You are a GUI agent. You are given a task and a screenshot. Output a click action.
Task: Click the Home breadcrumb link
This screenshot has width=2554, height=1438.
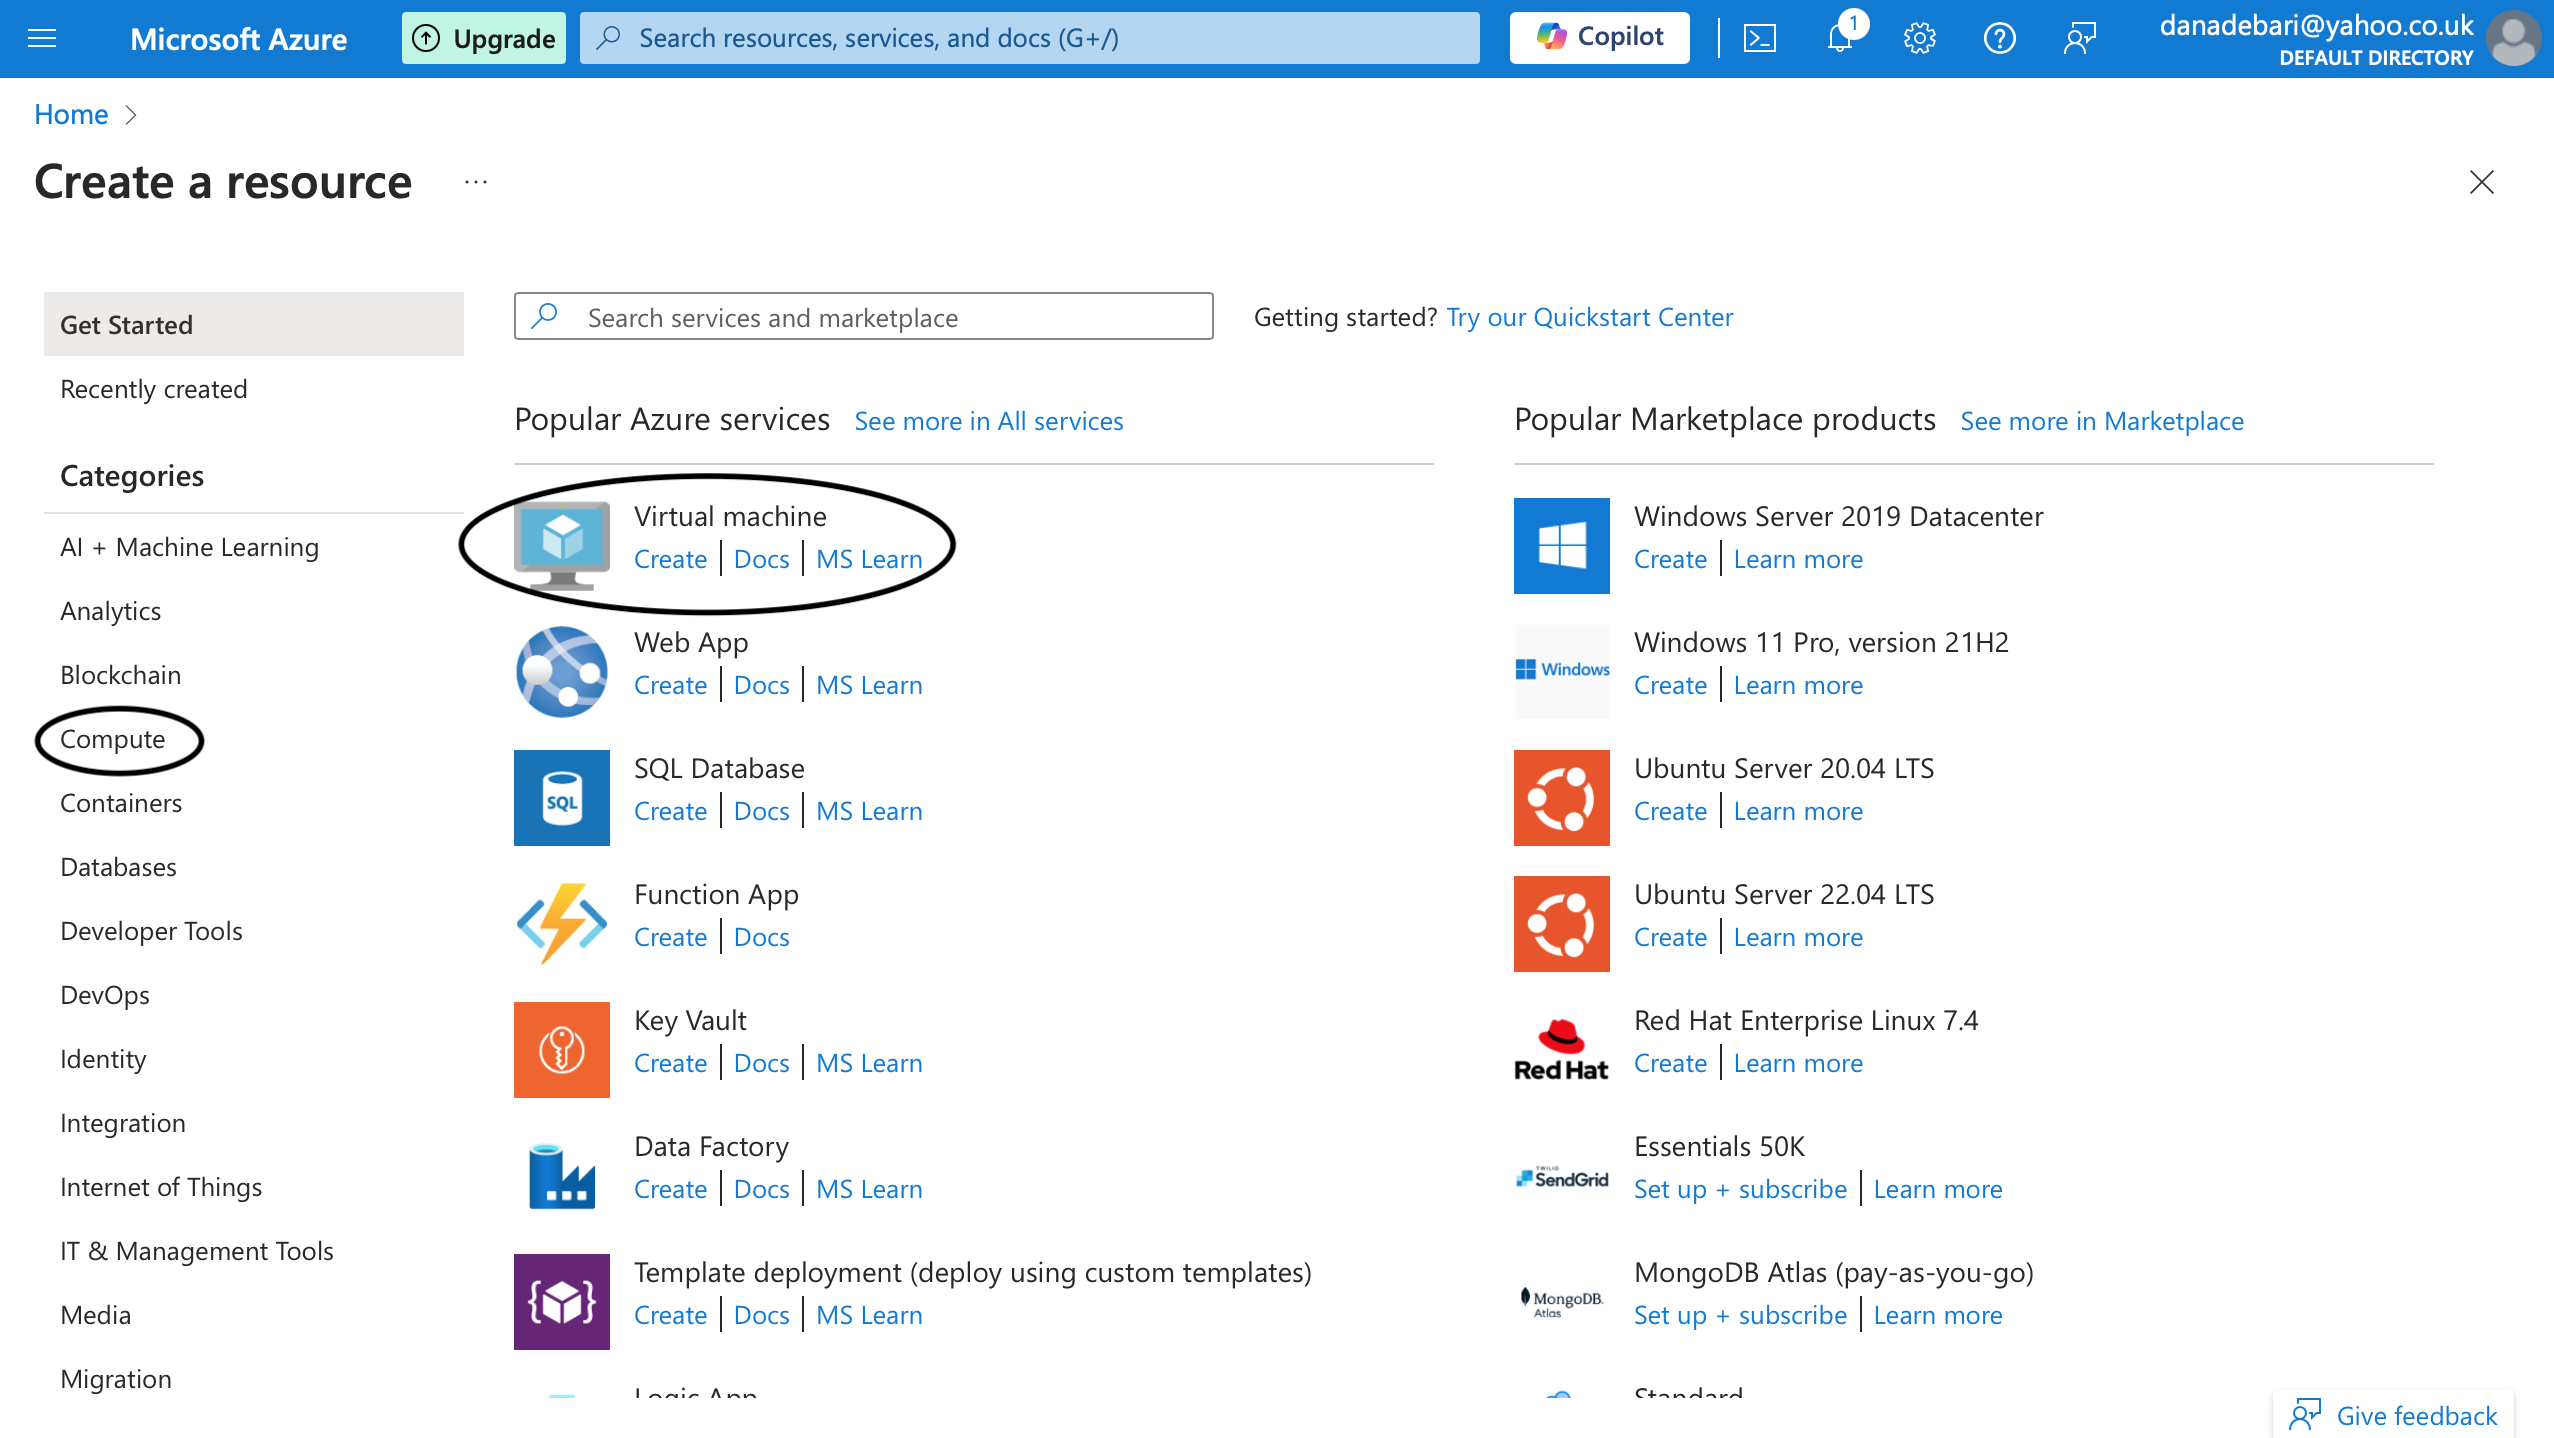pos(71,114)
